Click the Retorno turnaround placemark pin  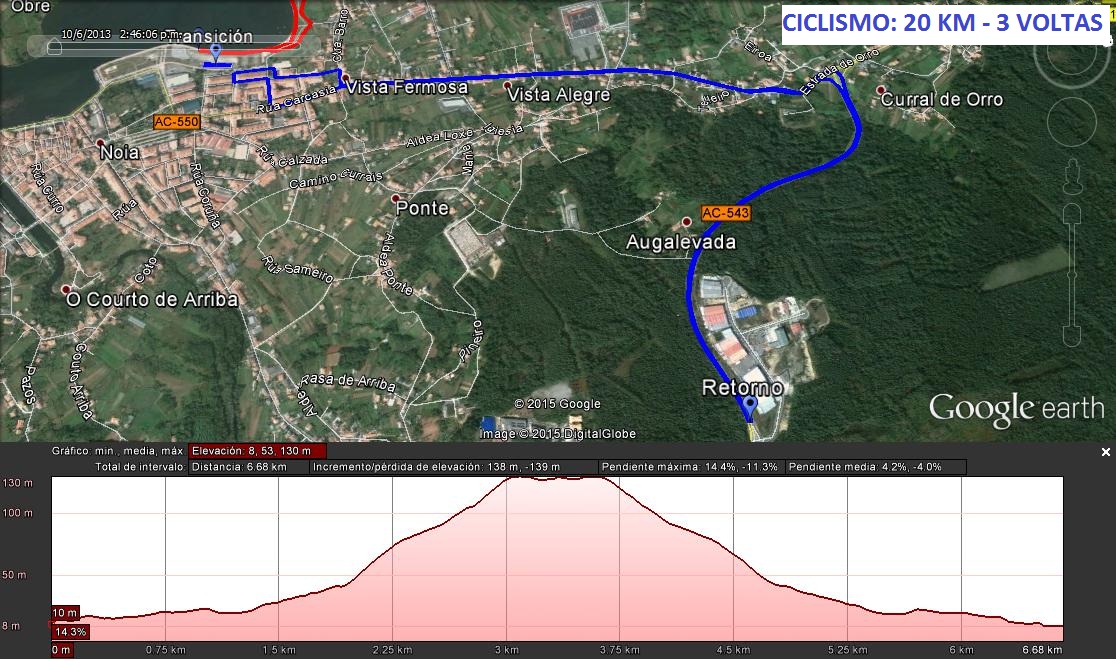coord(748,407)
